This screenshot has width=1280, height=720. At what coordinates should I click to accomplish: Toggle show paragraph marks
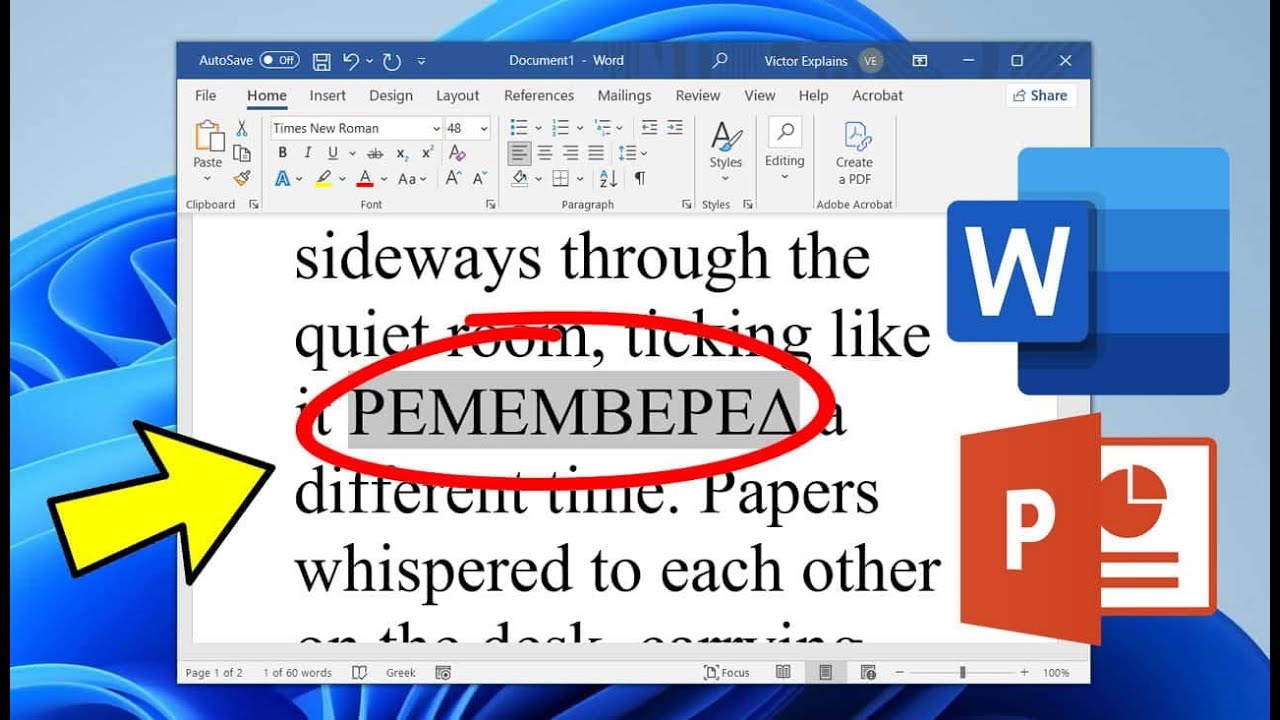639,179
